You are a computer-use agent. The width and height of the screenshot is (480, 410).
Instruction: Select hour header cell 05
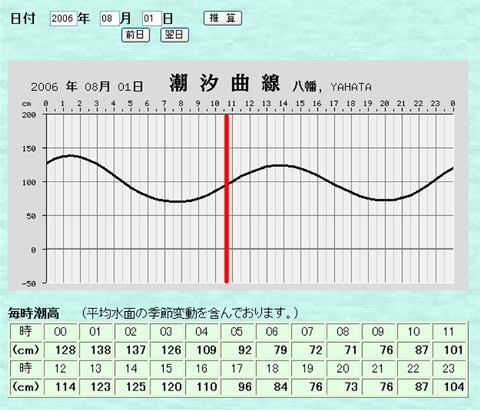tap(237, 332)
